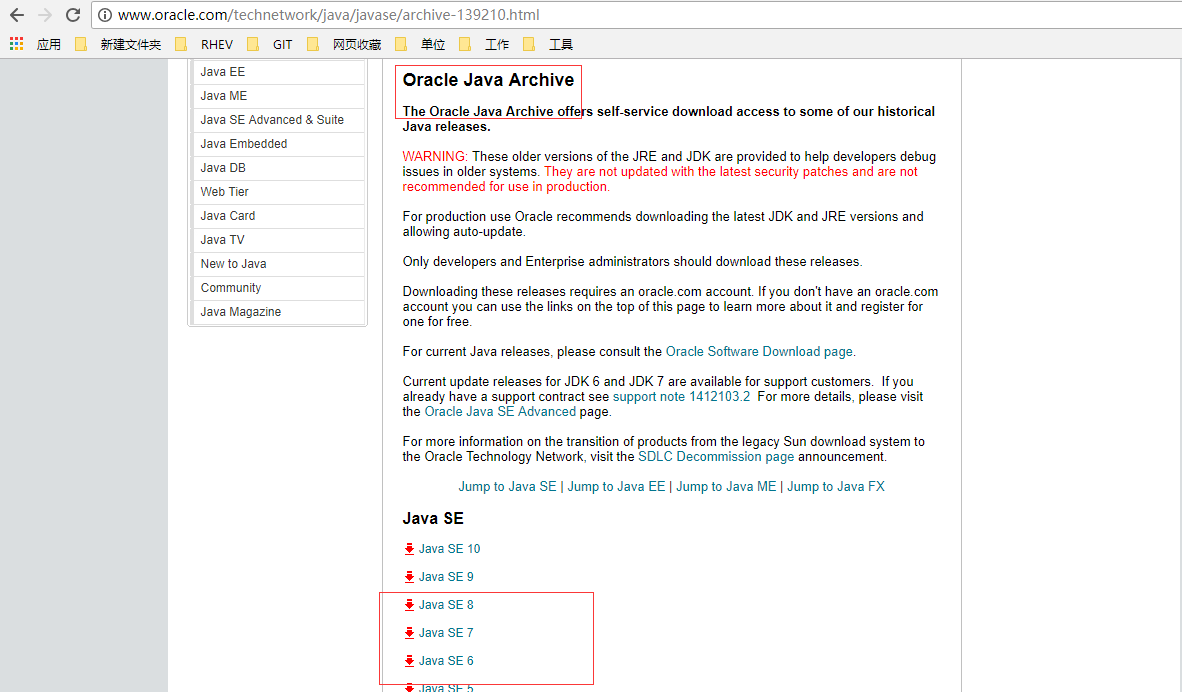Open the Java SE 10 archive link
The height and width of the screenshot is (692, 1182).
click(x=449, y=549)
